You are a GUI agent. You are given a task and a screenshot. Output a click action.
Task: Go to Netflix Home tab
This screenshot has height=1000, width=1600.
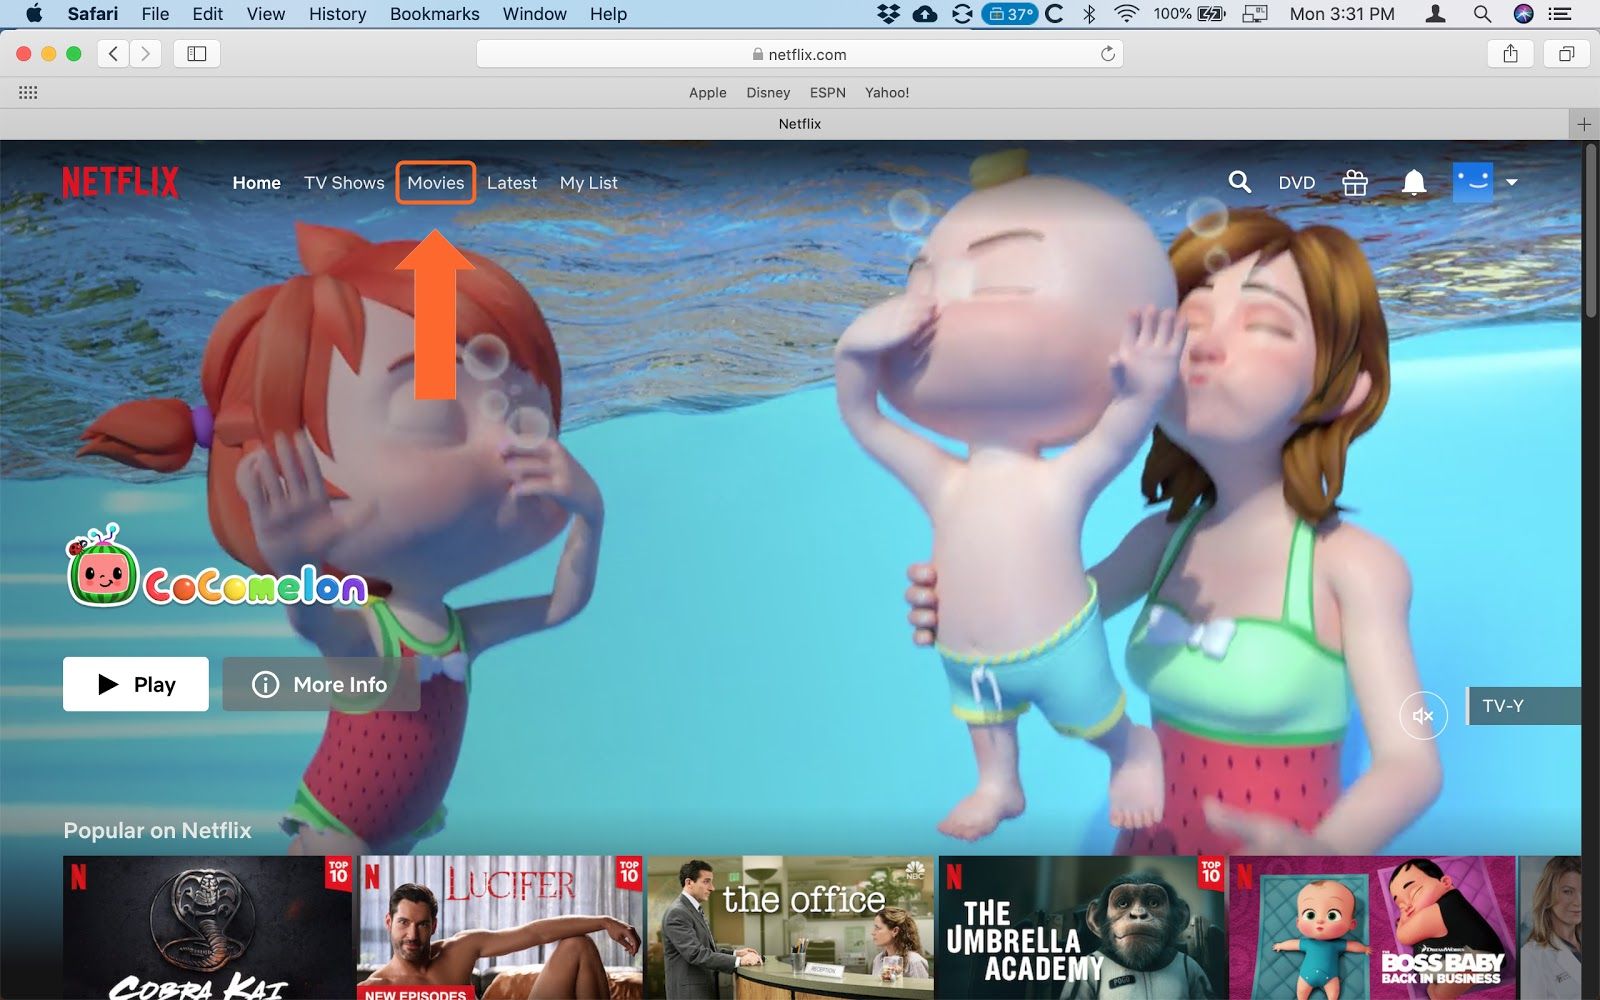pos(257,183)
